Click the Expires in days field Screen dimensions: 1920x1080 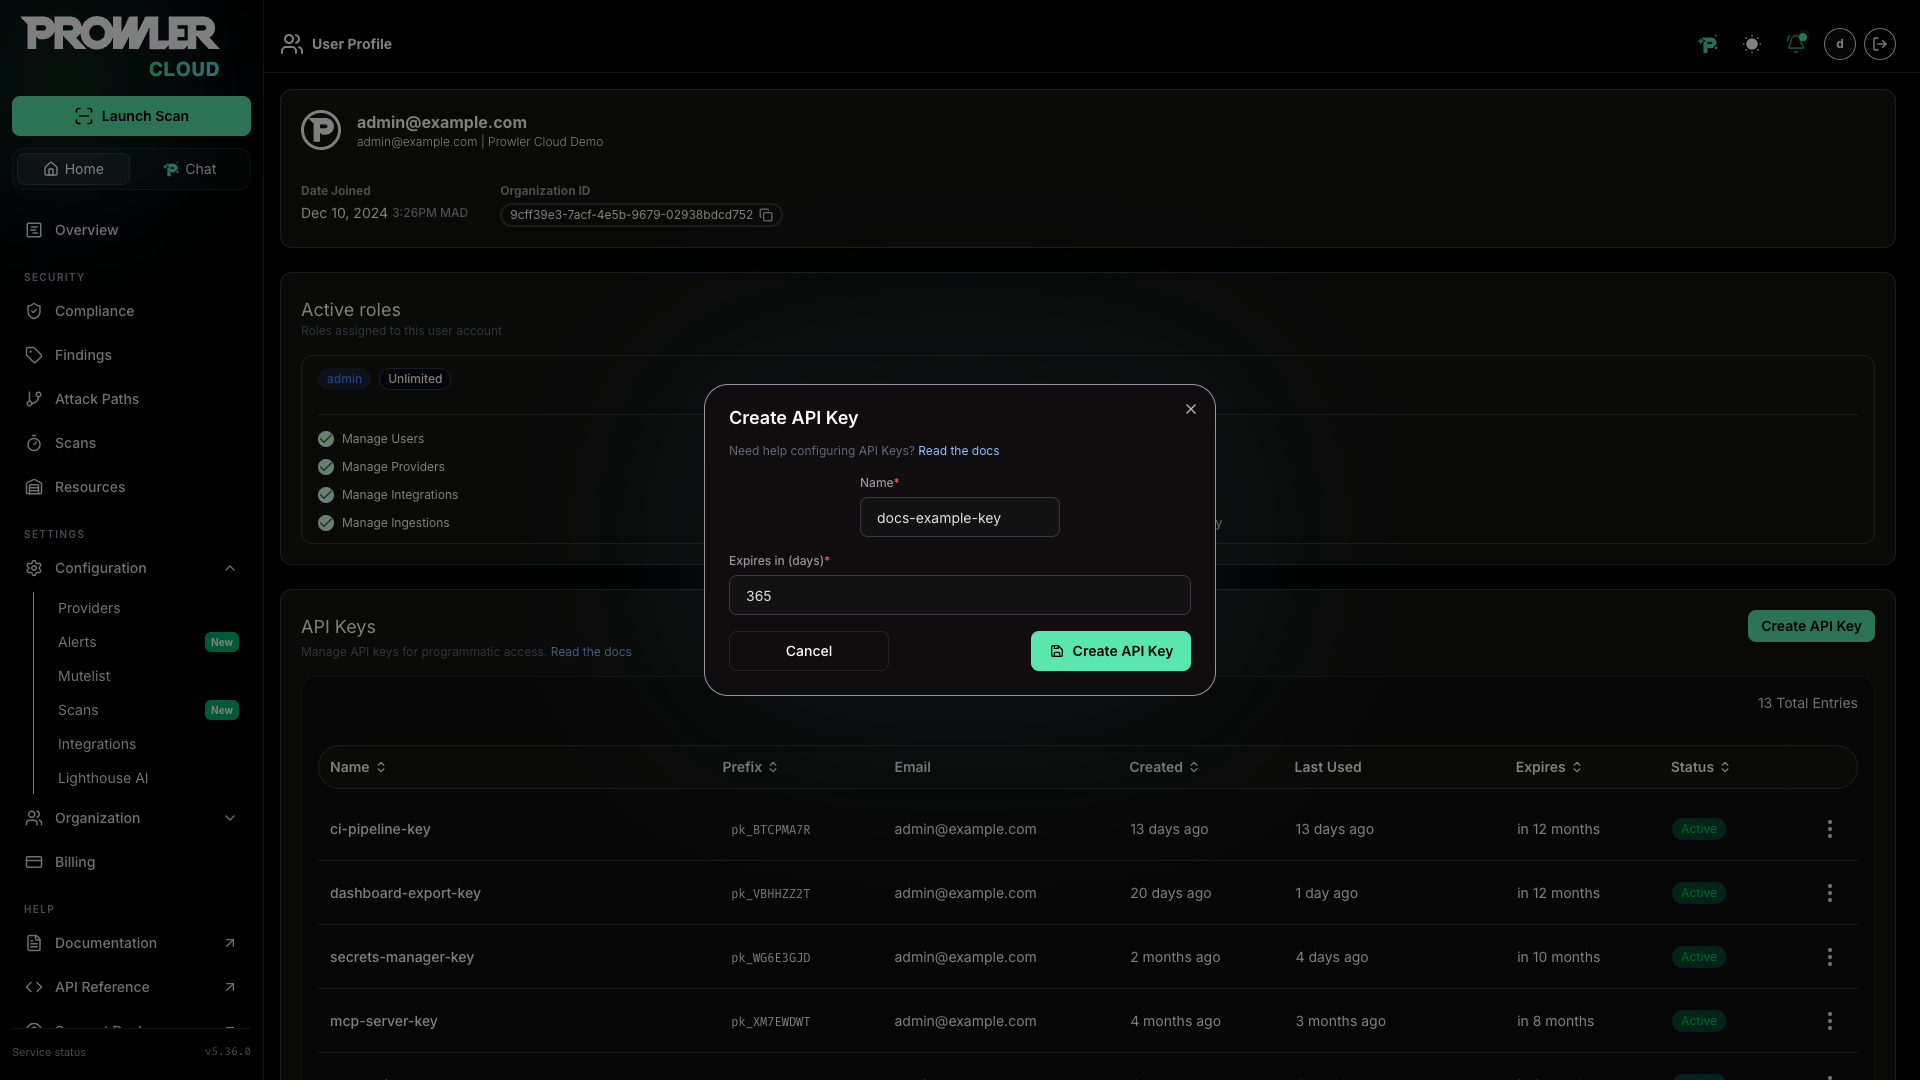click(959, 595)
